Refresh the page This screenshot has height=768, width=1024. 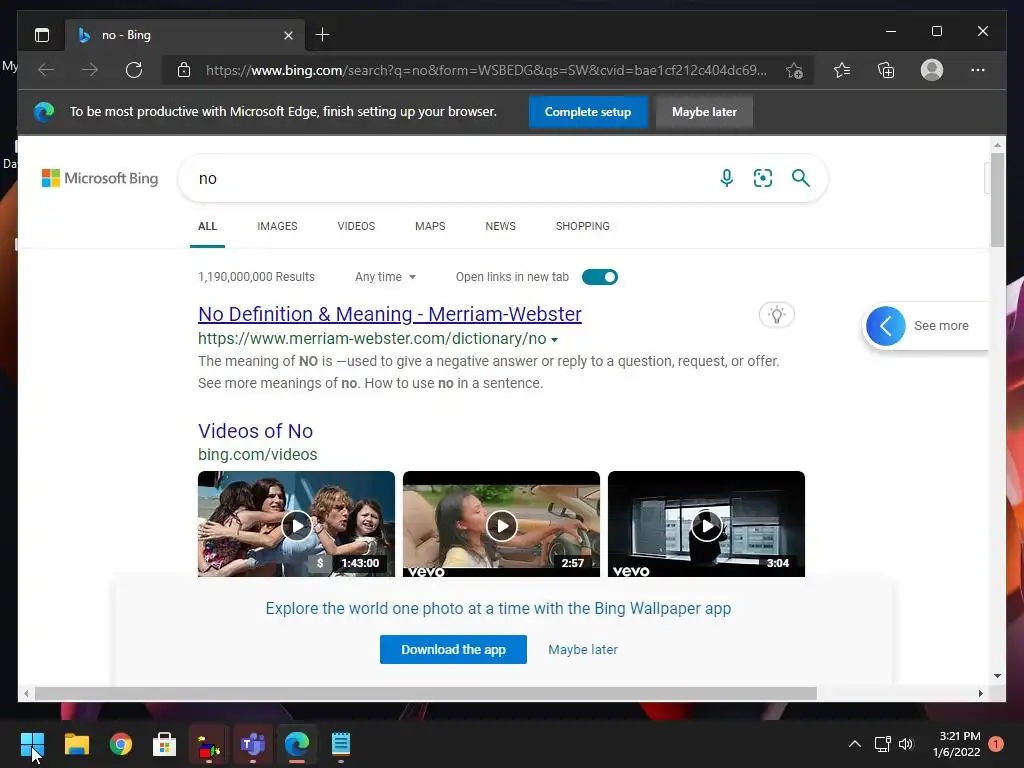pos(134,70)
